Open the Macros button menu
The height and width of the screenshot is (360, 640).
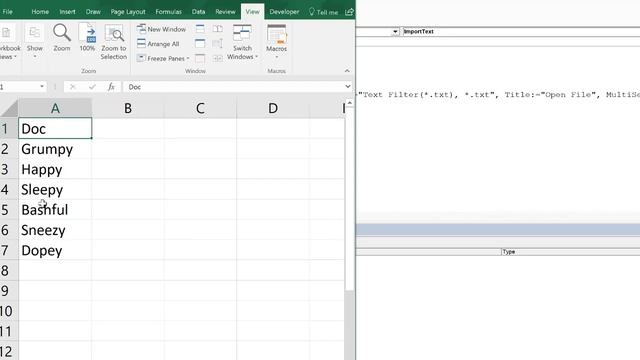click(x=276, y=41)
